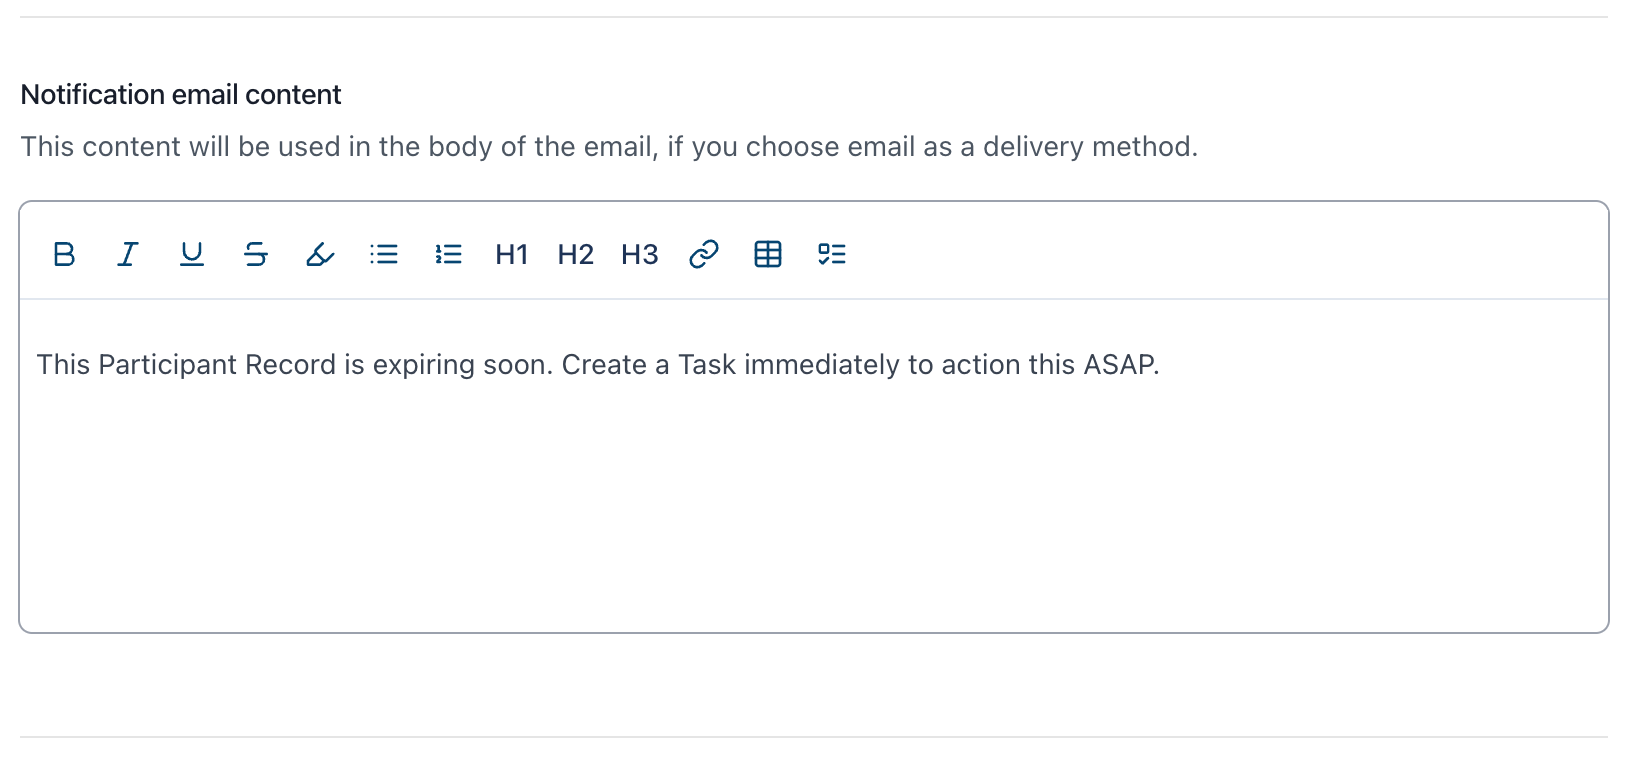This screenshot has height=764, width=1636.
Task: Apply Heading 1 style
Action: point(512,254)
